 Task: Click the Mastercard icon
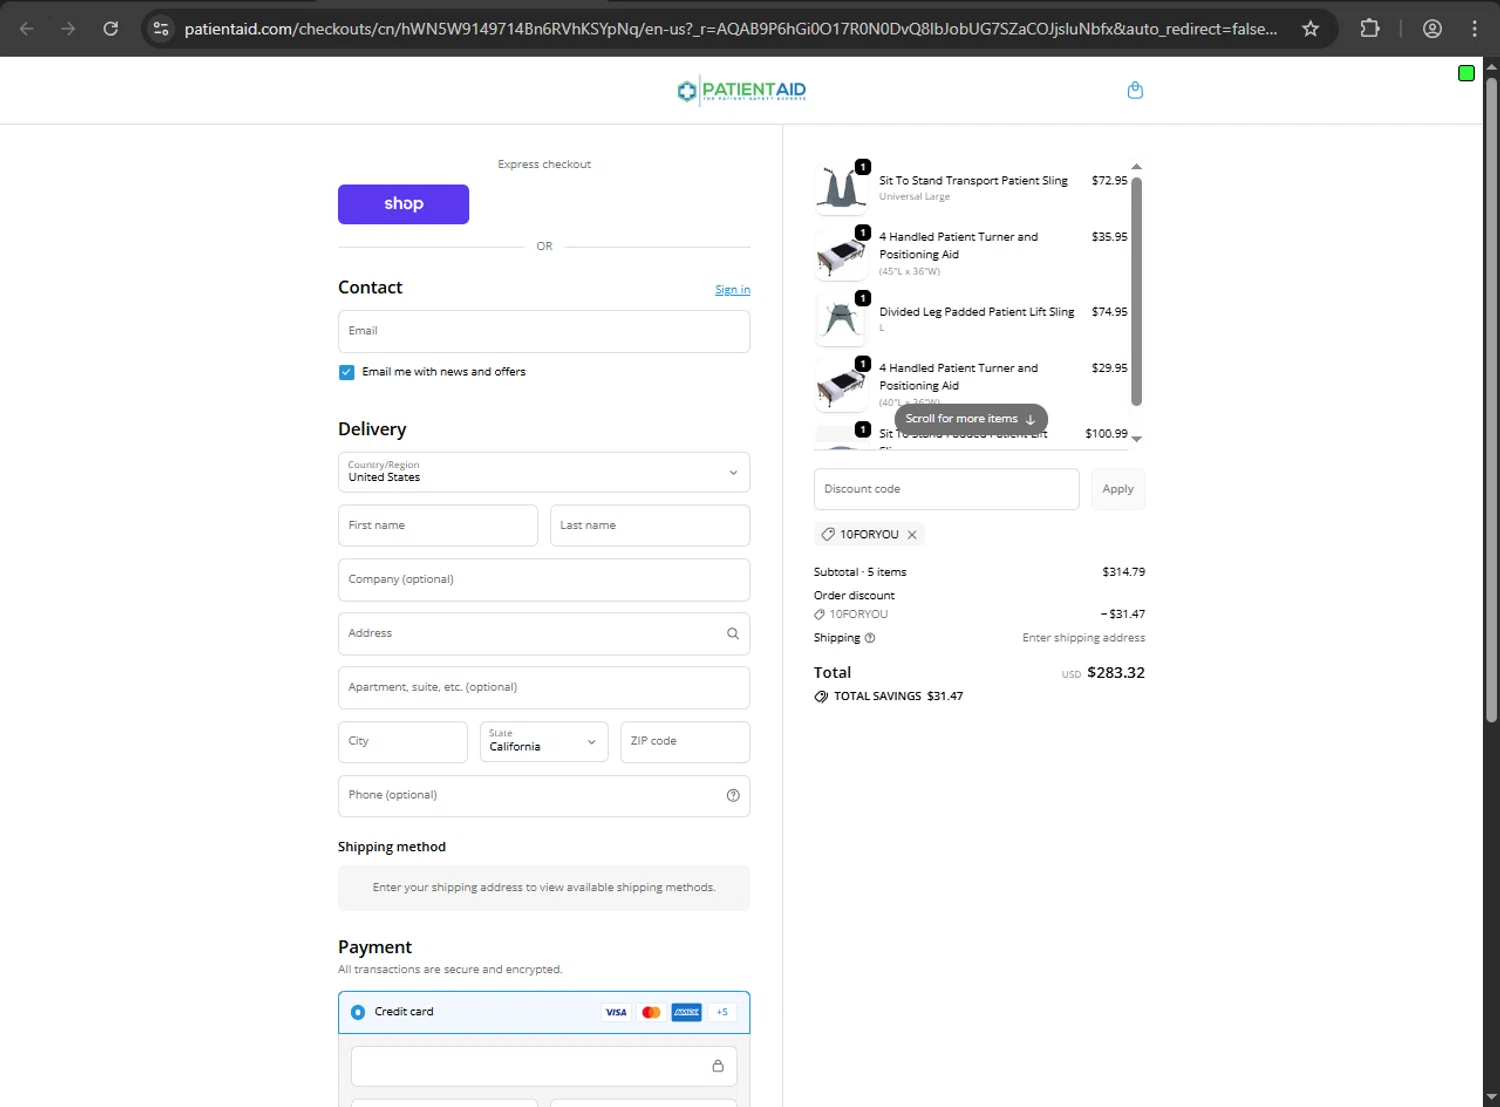(x=651, y=1012)
